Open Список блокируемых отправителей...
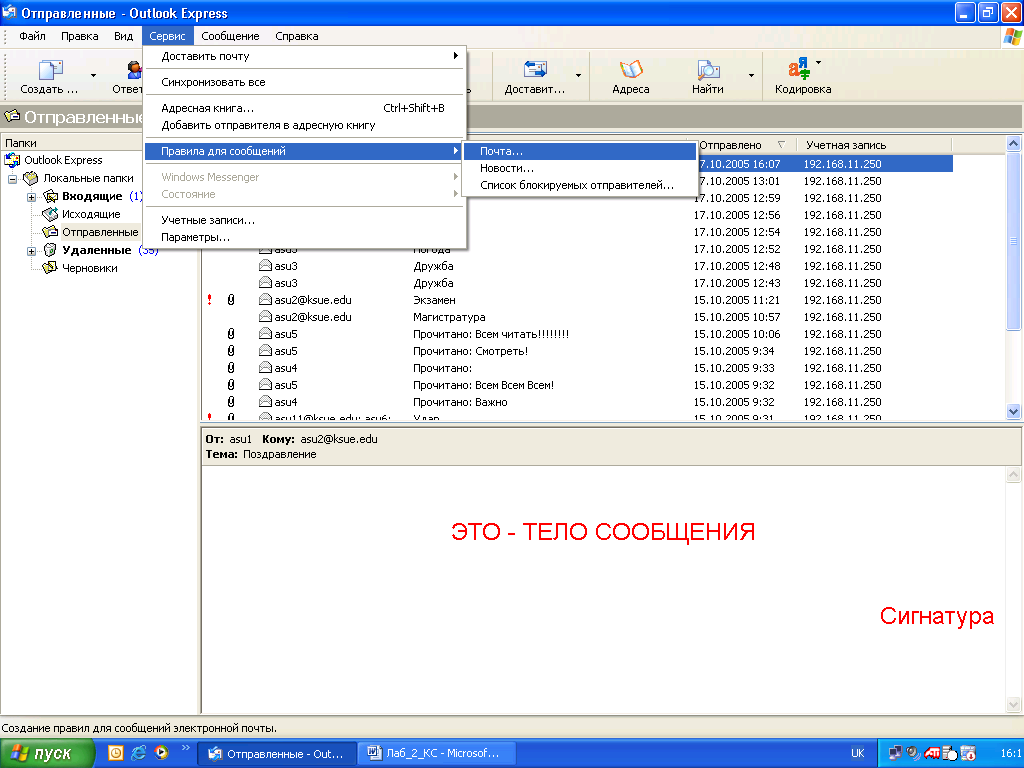The height and width of the screenshot is (768, 1024). coord(579,185)
